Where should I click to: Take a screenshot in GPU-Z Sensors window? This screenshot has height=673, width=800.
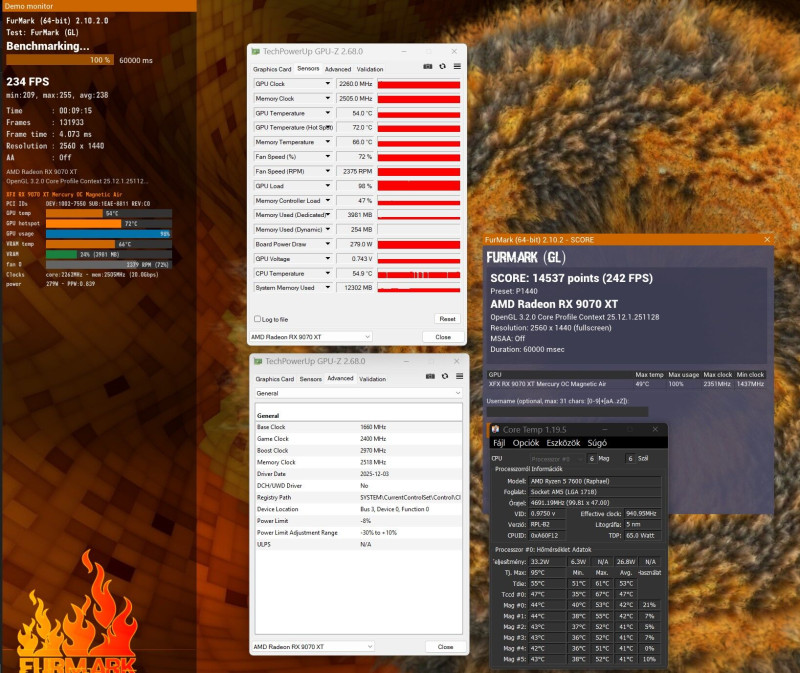coord(428,66)
